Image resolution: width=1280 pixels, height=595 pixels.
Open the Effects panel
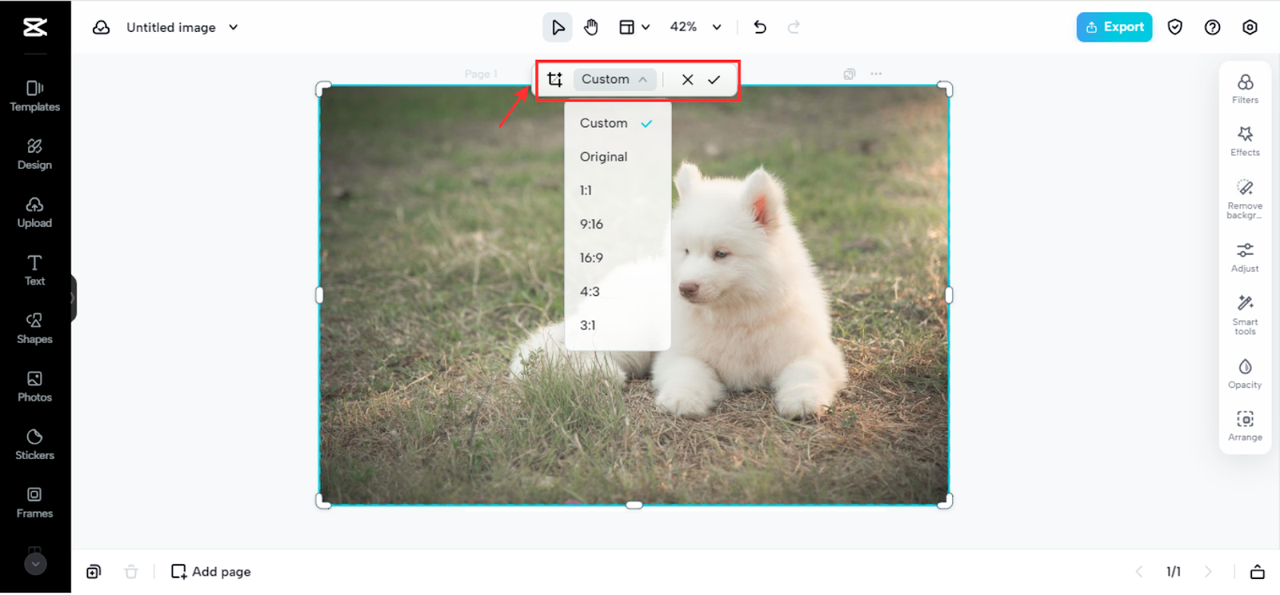coord(1245,141)
